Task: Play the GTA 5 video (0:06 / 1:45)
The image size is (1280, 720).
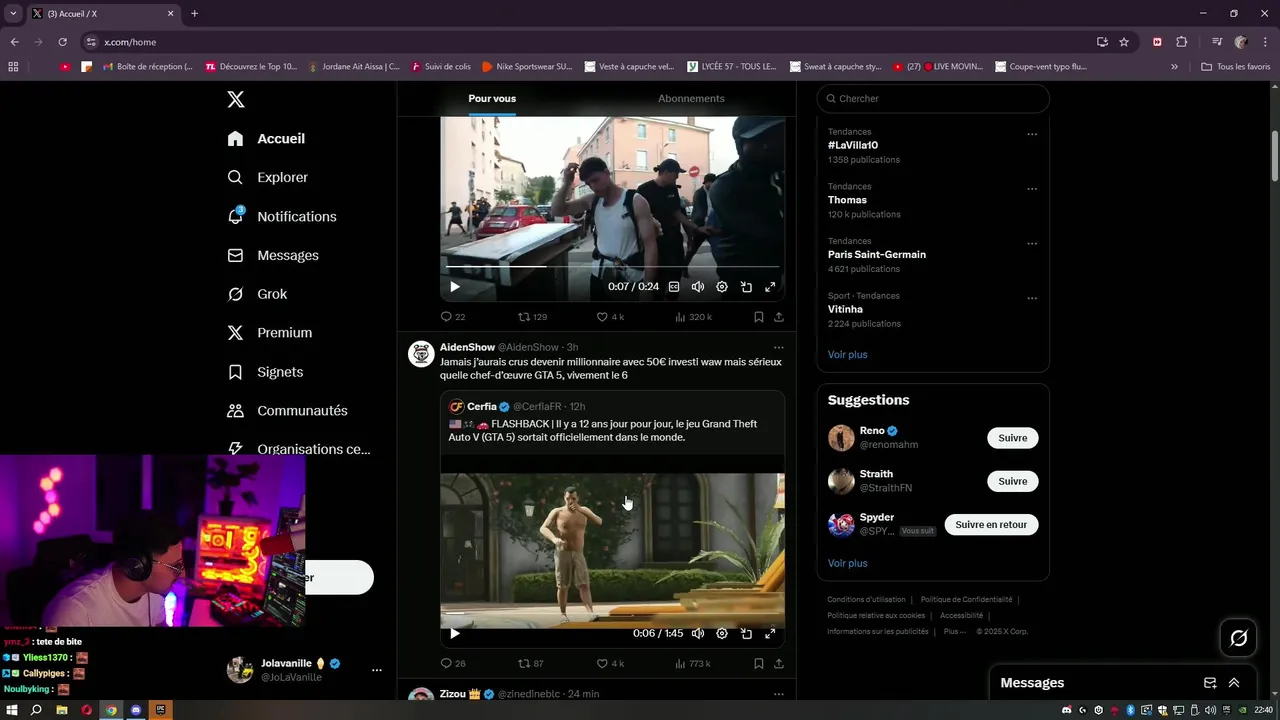Action: 455,634
